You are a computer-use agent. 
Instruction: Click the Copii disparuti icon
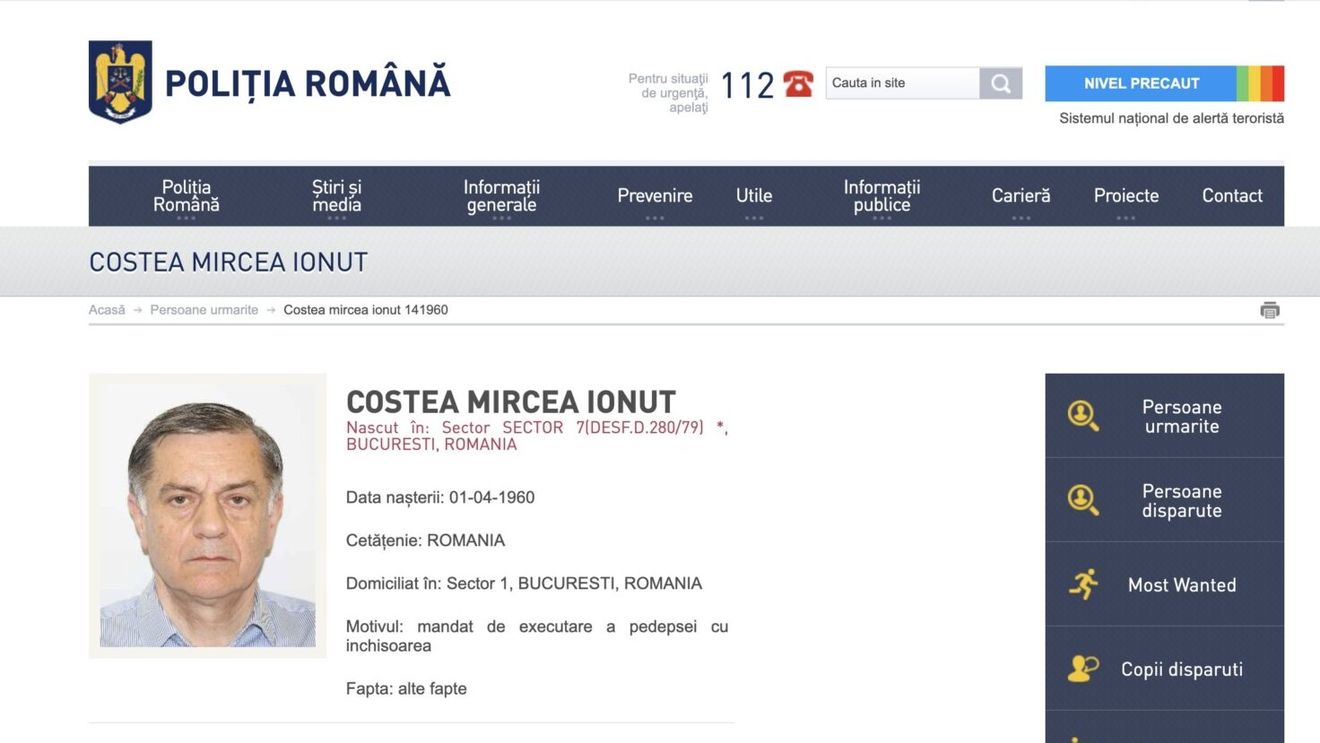1083,668
